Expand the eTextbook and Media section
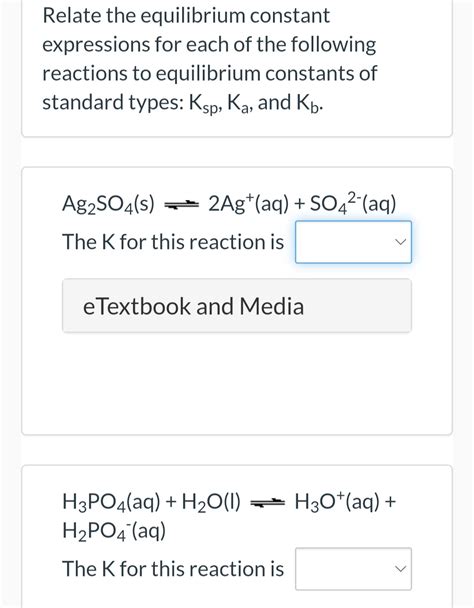 click(x=237, y=306)
